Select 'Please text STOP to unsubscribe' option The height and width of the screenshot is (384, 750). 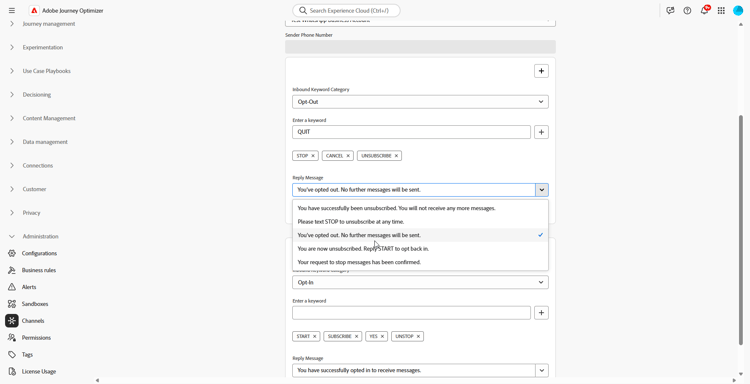(420, 221)
